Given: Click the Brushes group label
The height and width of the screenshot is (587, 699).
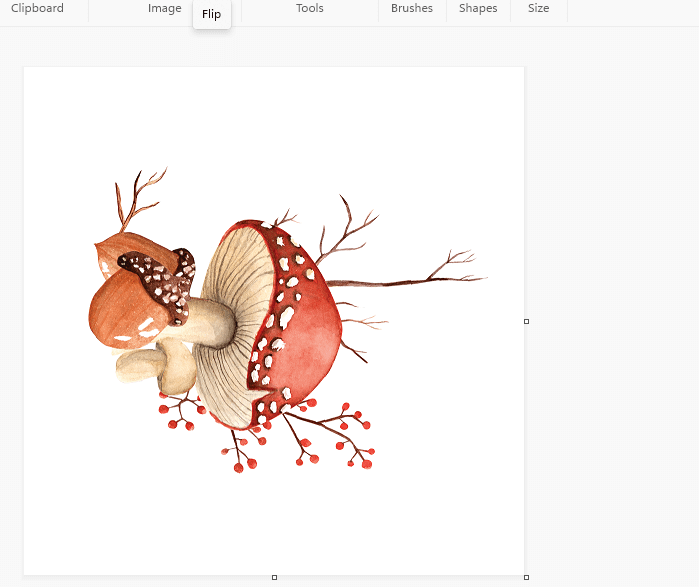Looking at the screenshot, I should pos(412,8).
